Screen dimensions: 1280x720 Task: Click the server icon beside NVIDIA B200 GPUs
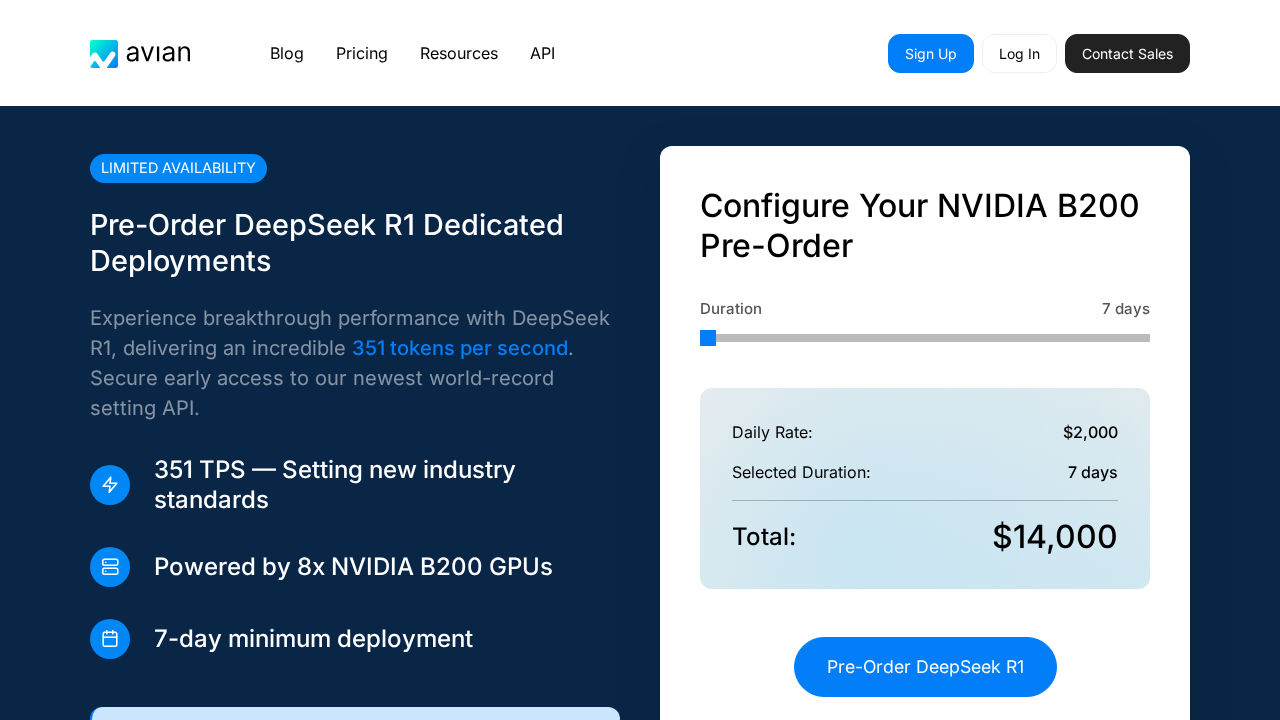pyautogui.click(x=110, y=567)
